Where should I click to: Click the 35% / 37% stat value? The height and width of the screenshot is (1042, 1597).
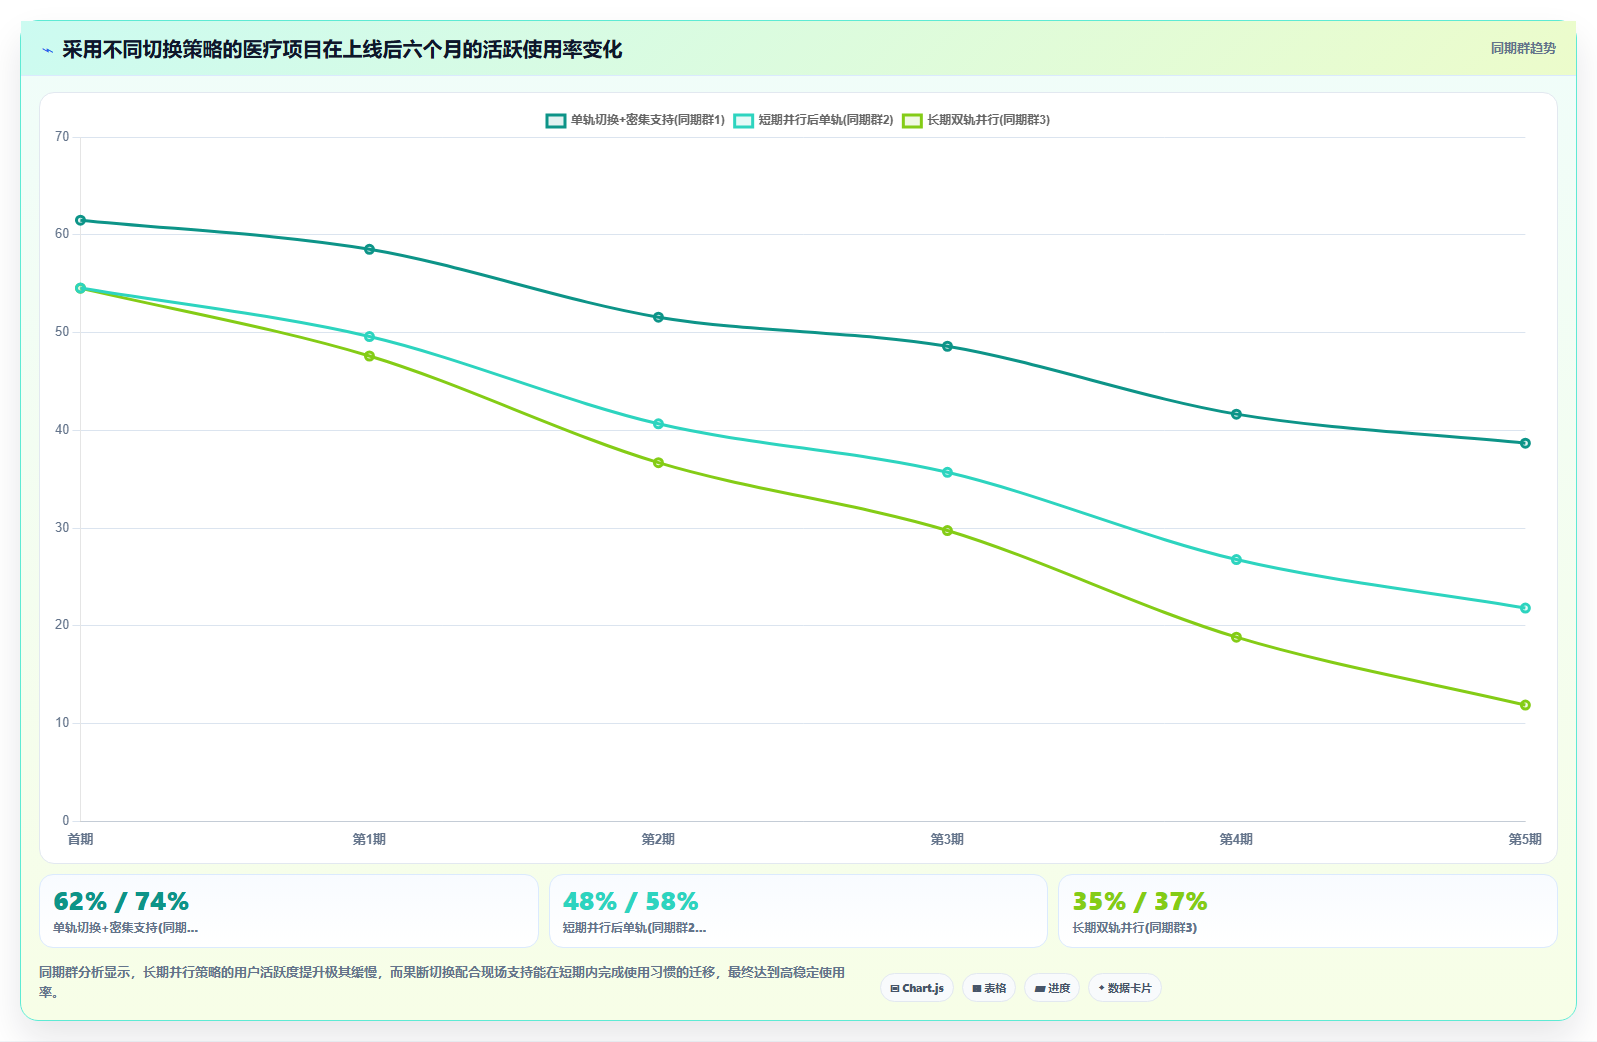click(1140, 902)
